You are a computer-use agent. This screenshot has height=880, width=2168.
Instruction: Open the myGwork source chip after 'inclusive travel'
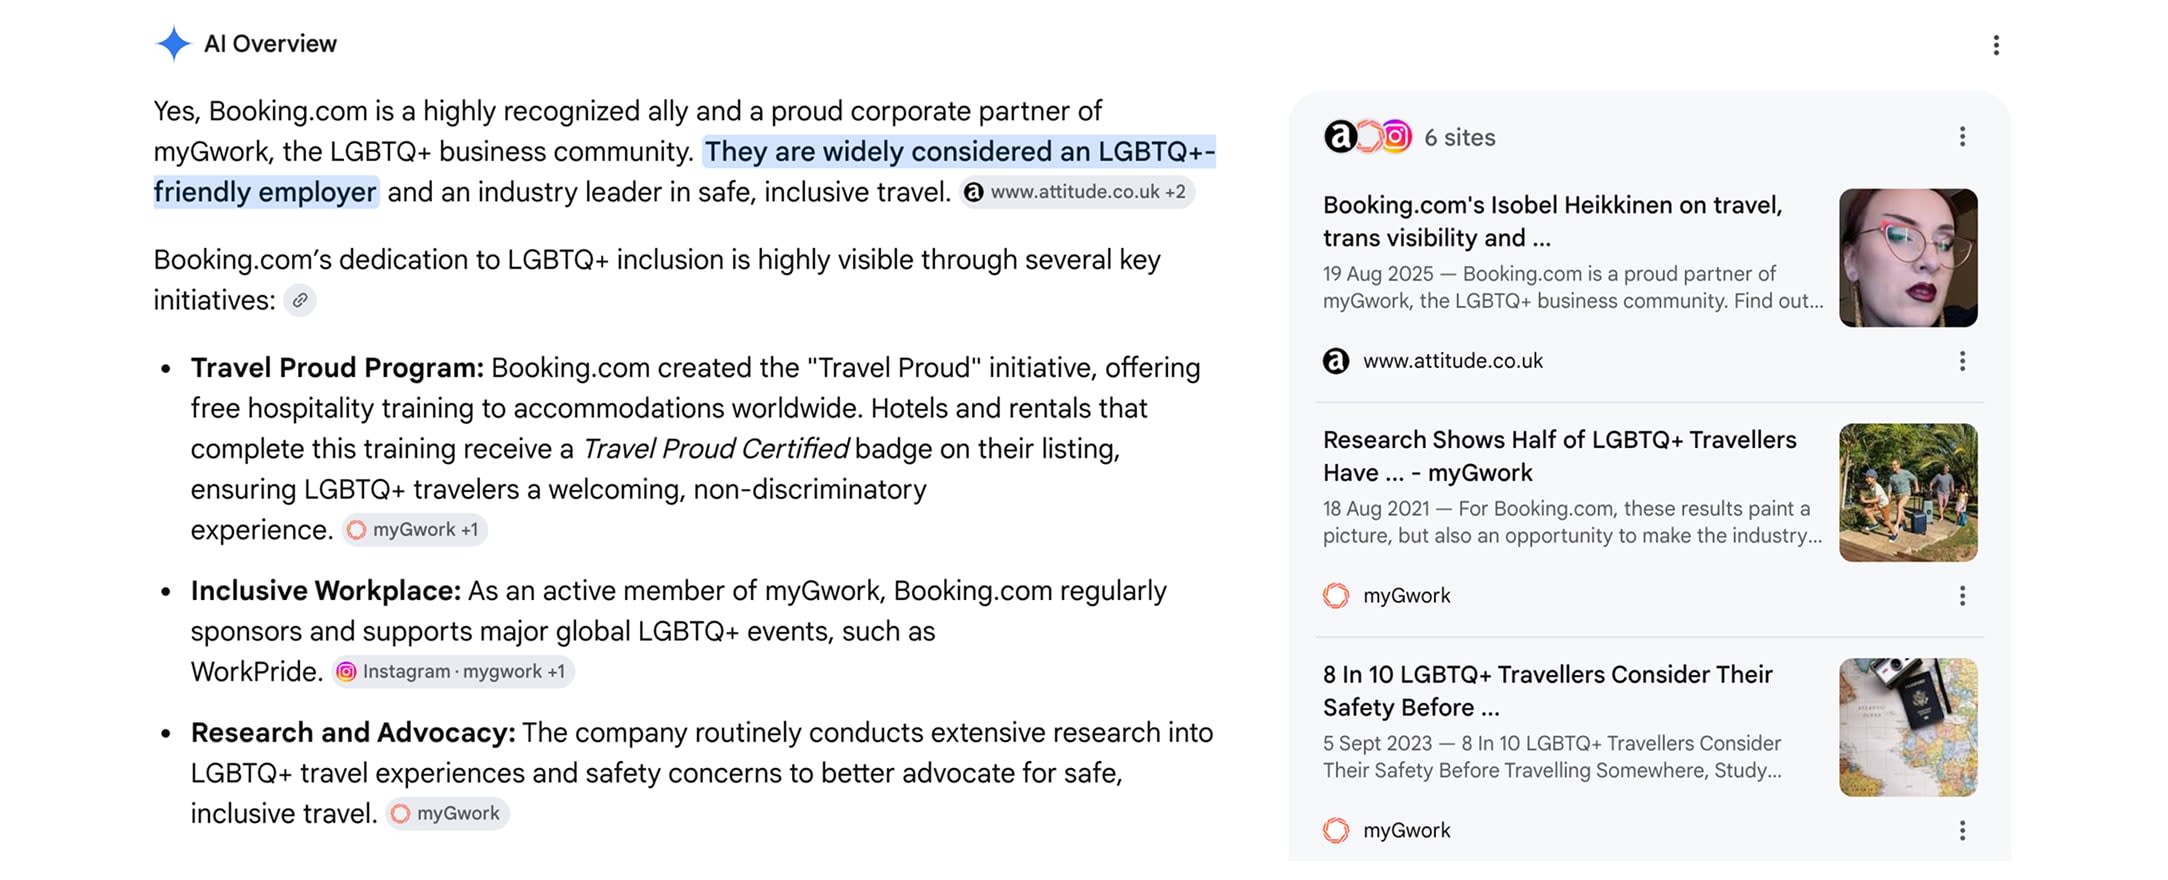point(447,814)
